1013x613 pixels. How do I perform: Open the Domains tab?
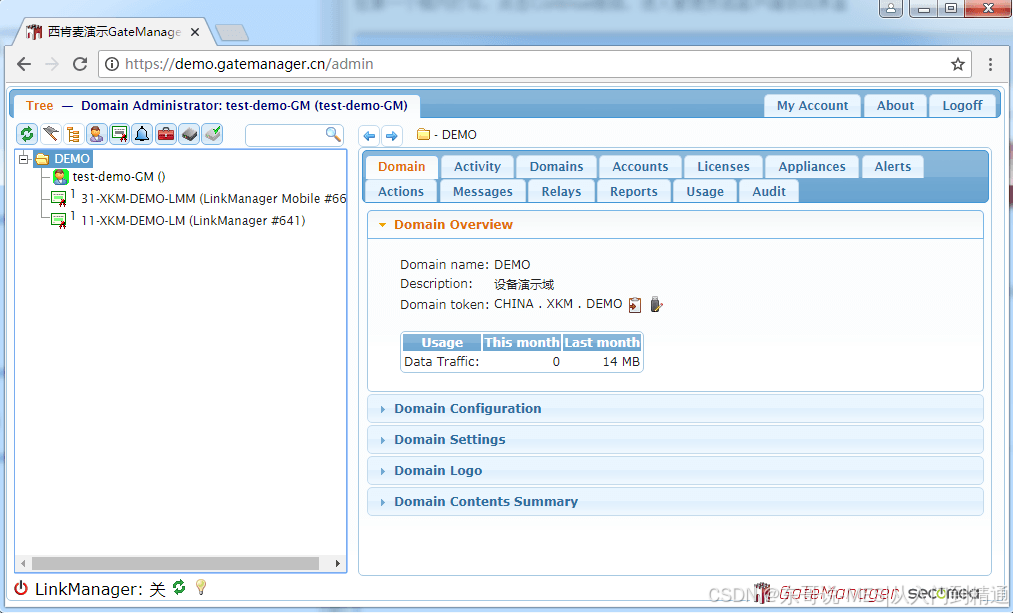(x=556, y=167)
